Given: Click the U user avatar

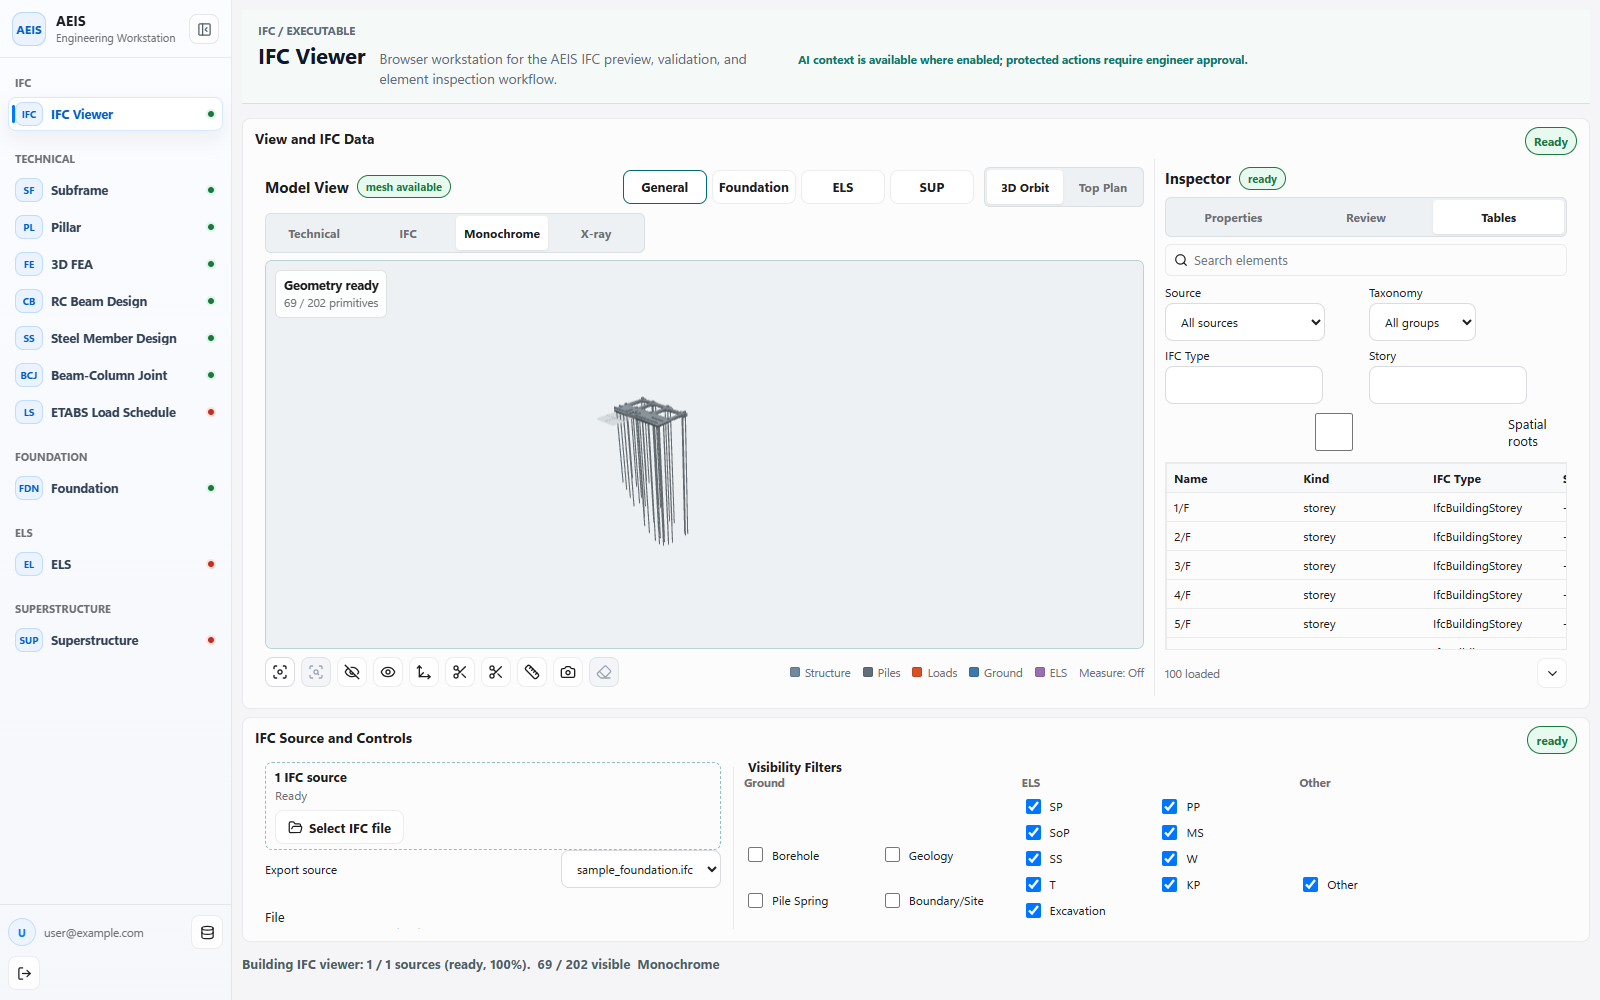Looking at the screenshot, I should 22,932.
